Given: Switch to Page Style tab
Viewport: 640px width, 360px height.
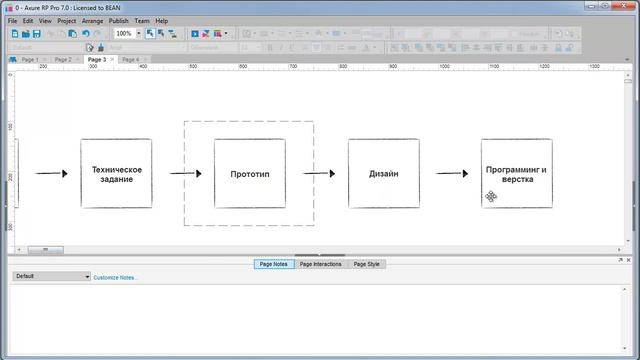Looking at the screenshot, I should 367,264.
